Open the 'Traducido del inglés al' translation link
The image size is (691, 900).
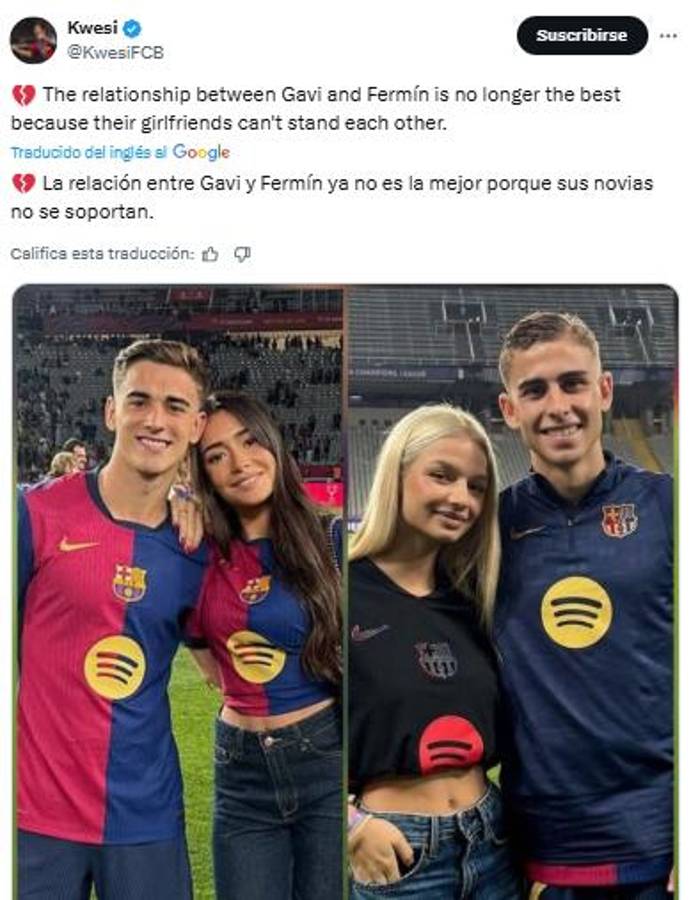(x=89, y=153)
